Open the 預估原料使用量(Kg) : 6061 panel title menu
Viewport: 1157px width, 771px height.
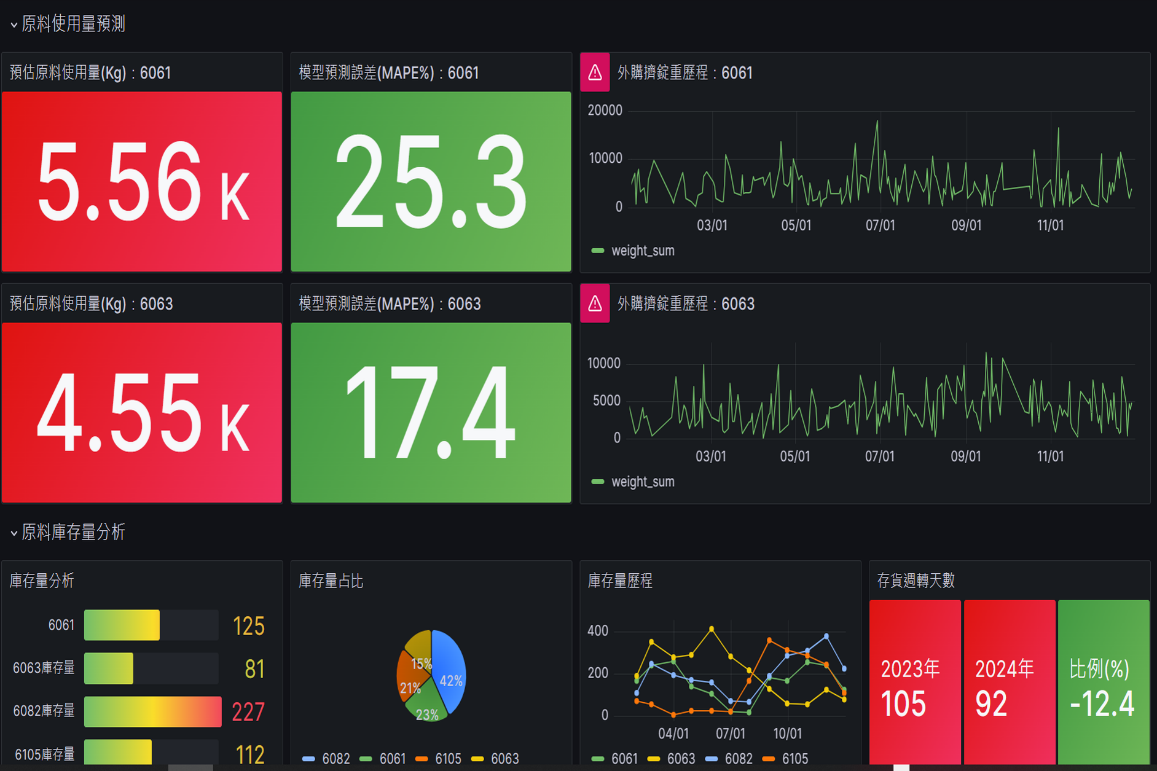pyautogui.click(x=90, y=73)
